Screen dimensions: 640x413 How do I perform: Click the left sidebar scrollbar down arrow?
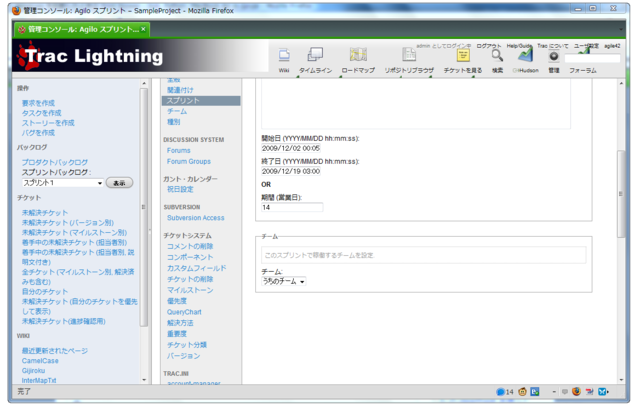coord(144,380)
